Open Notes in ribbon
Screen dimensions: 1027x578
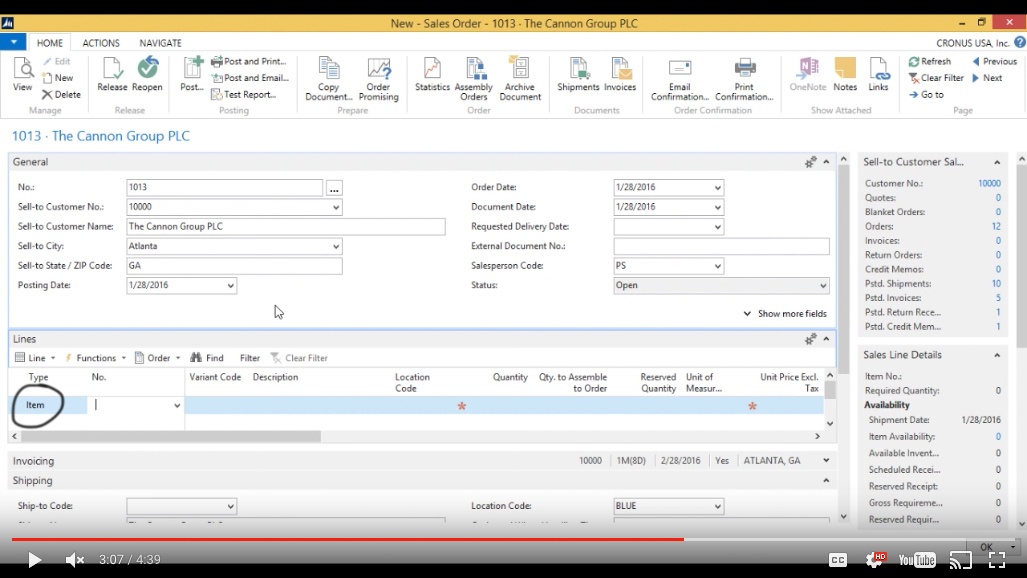tap(845, 74)
